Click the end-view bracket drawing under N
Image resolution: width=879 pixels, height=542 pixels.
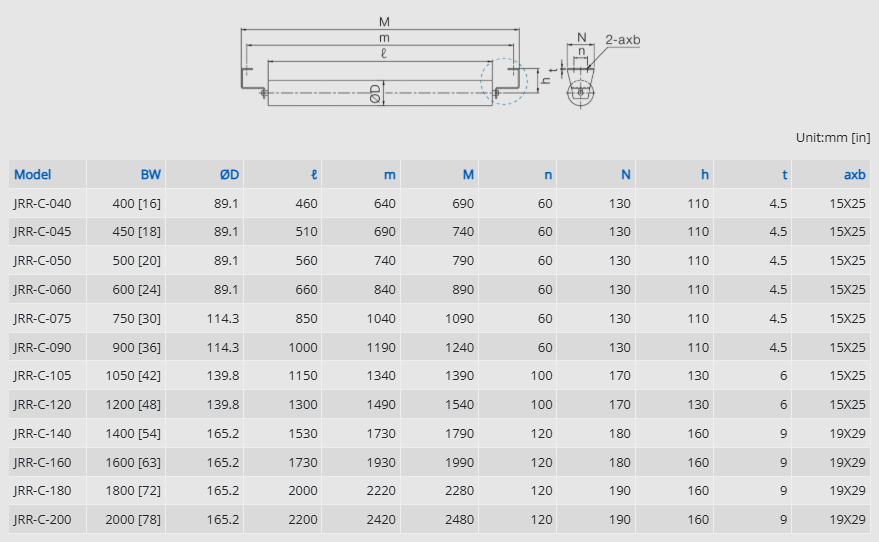(580, 90)
